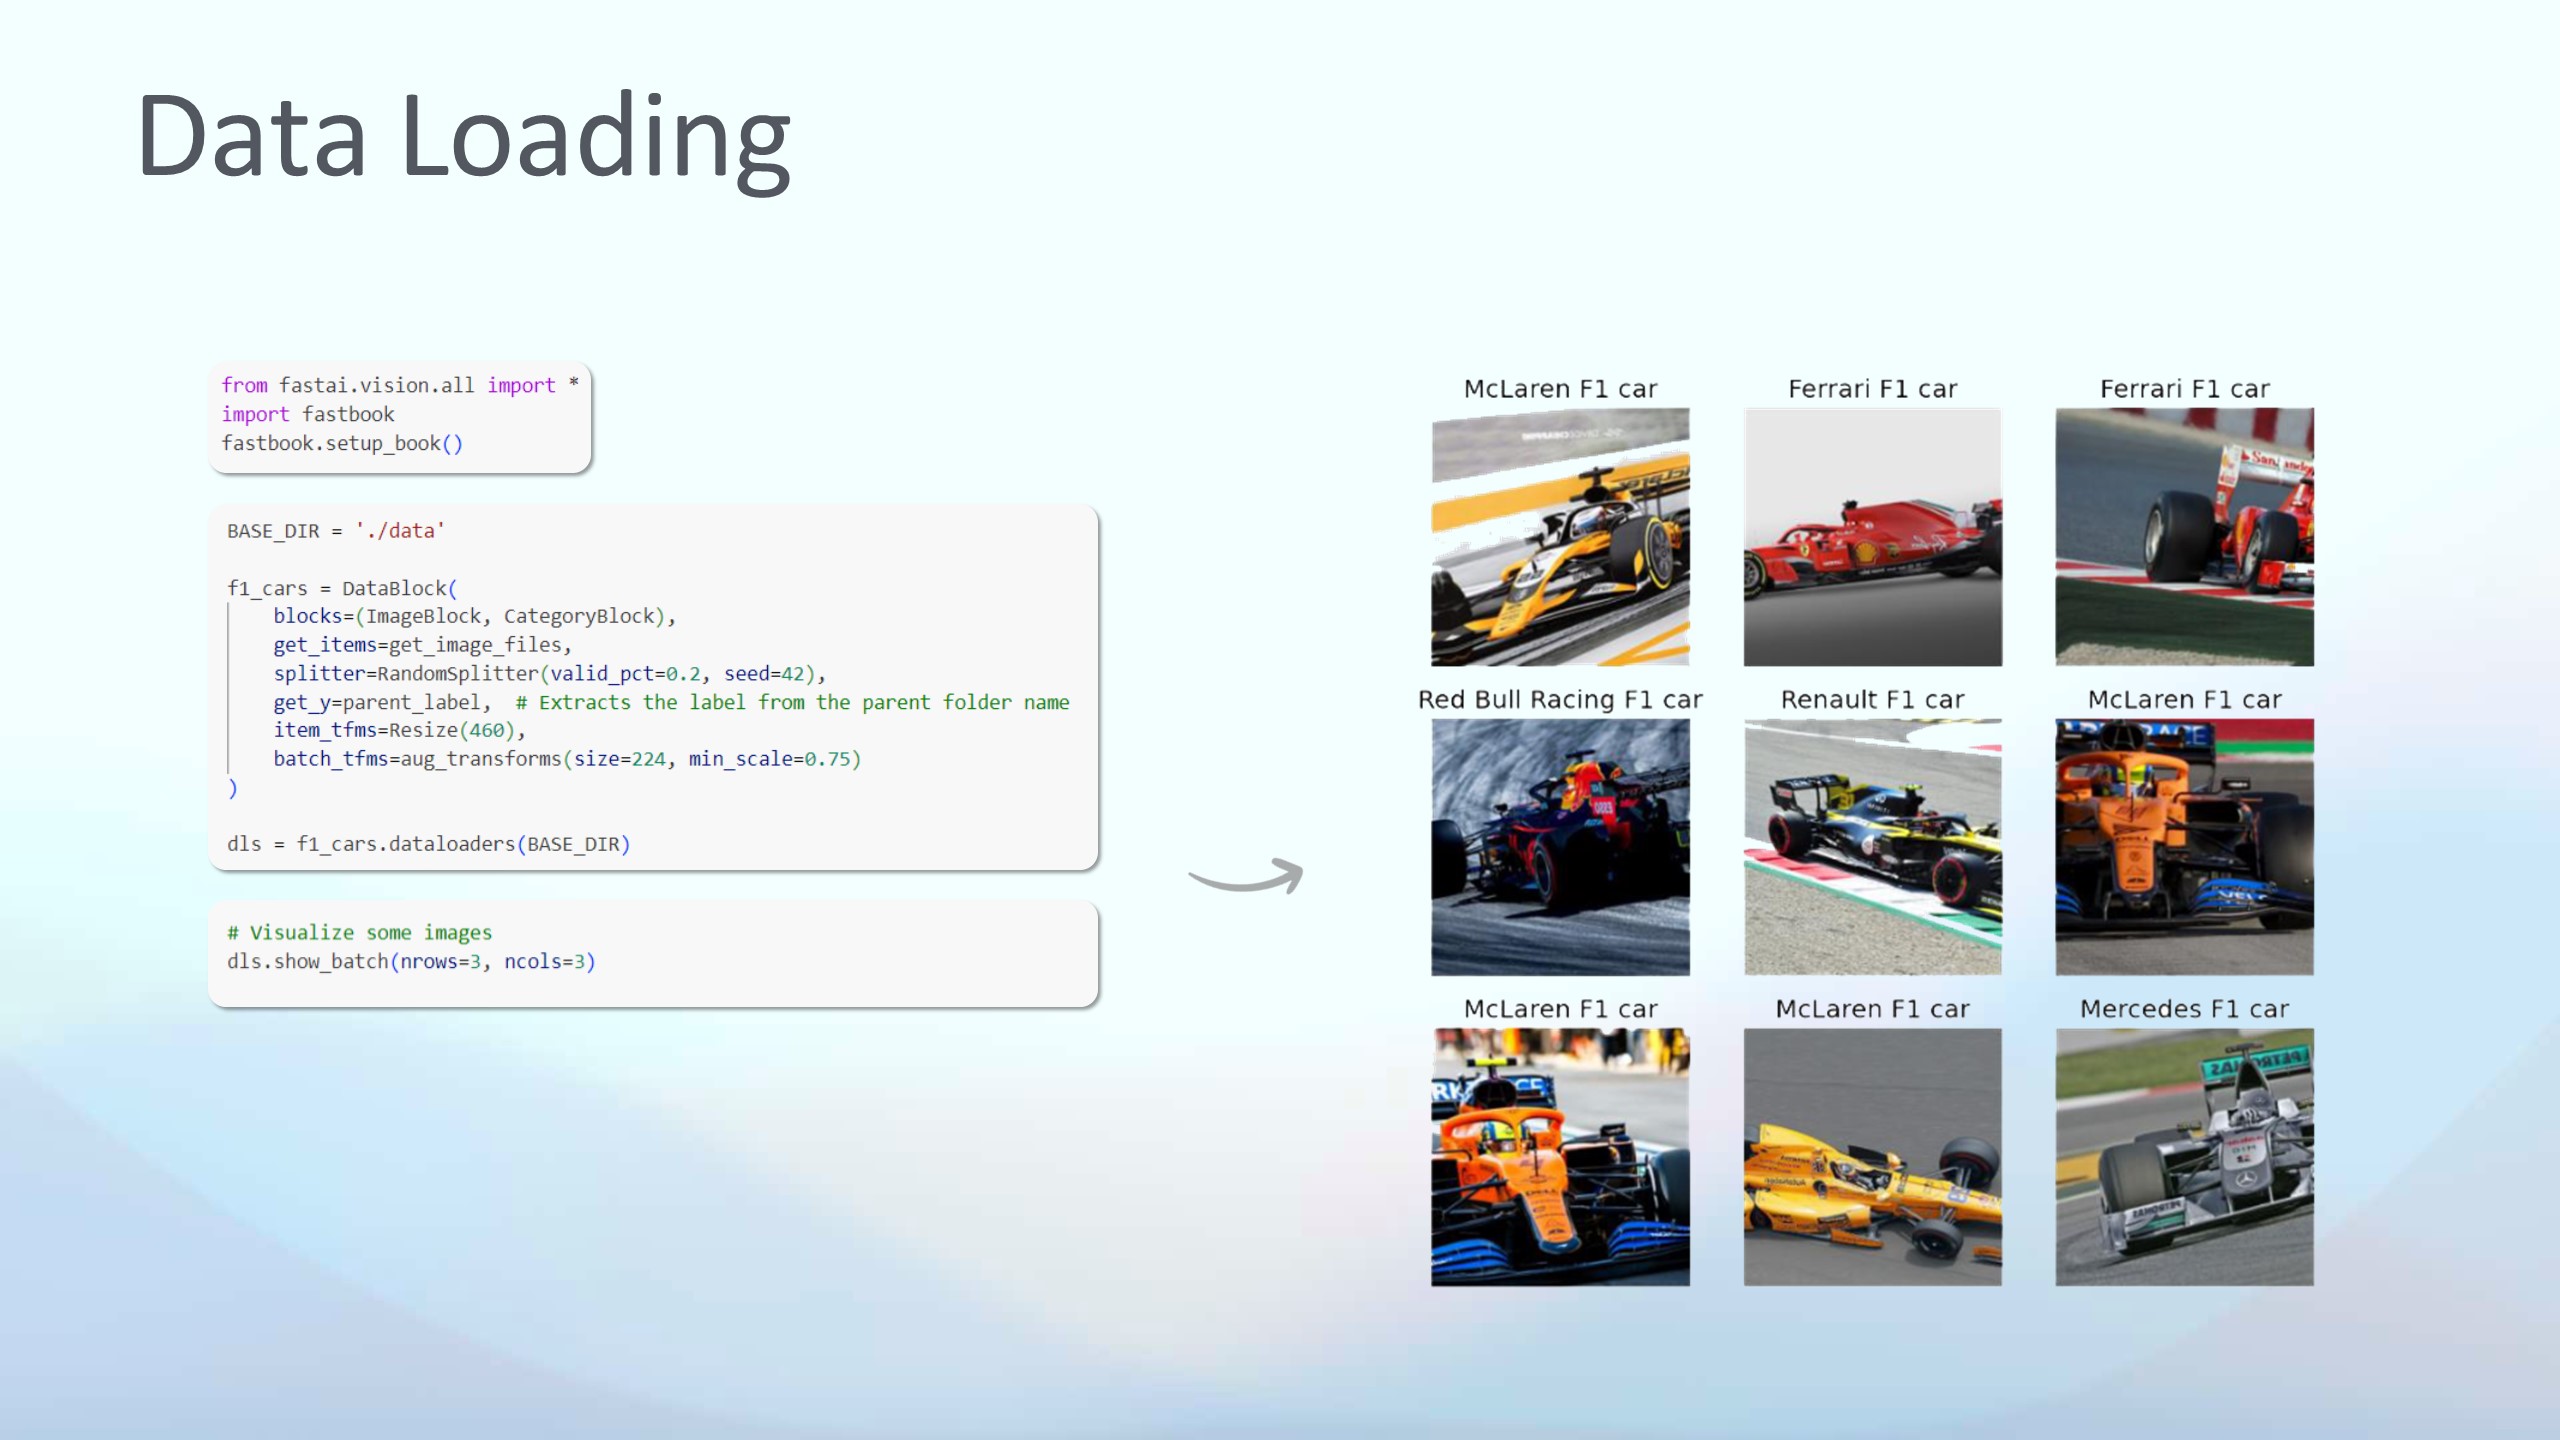Image resolution: width=2560 pixels, height=1440 pixels.
Task: Click the bottom-left McLaren F1 car image
Action: point(1560,1156)
